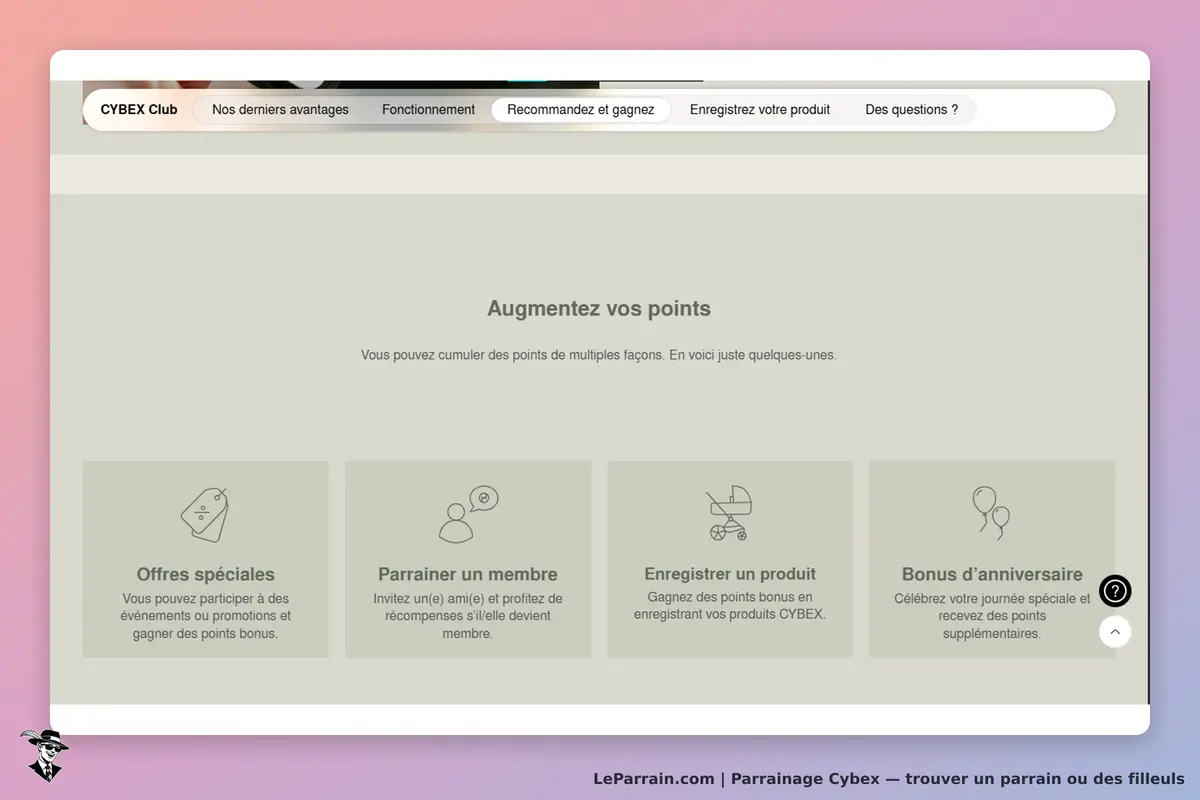Open the black question mark help button
Screen dimensions: 1200x800
pos(1115,591)
